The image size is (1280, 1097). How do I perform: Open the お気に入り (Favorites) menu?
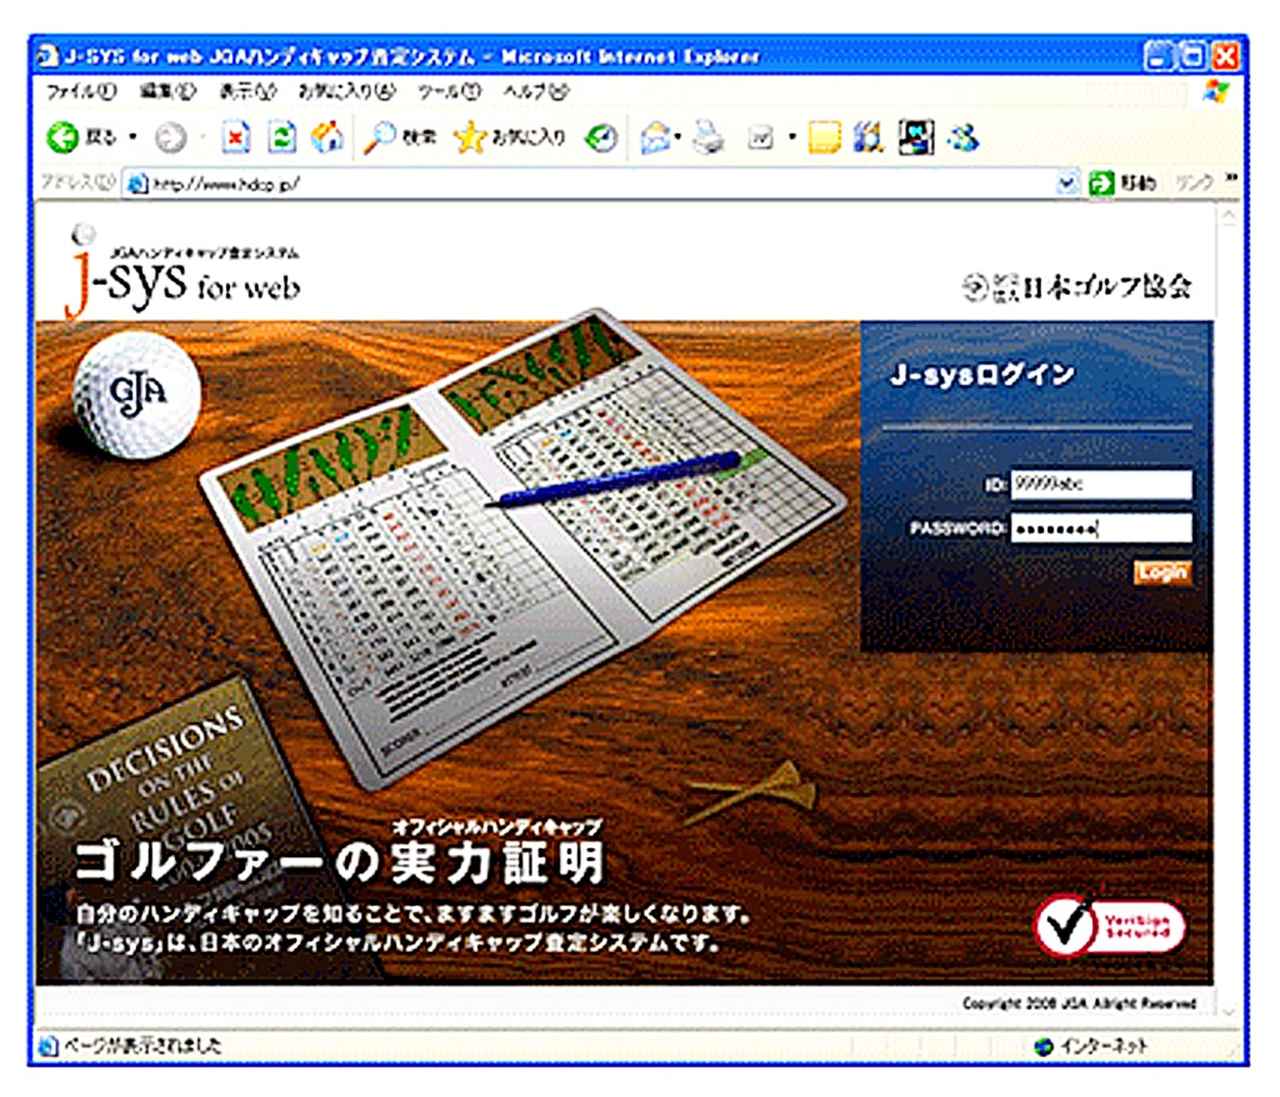(x=347, y=92)
